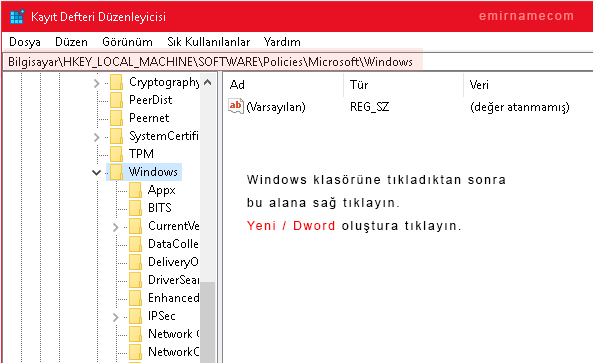593x363 pixels.
Task: Expand the IPSec key
Action: coord(115,317)
